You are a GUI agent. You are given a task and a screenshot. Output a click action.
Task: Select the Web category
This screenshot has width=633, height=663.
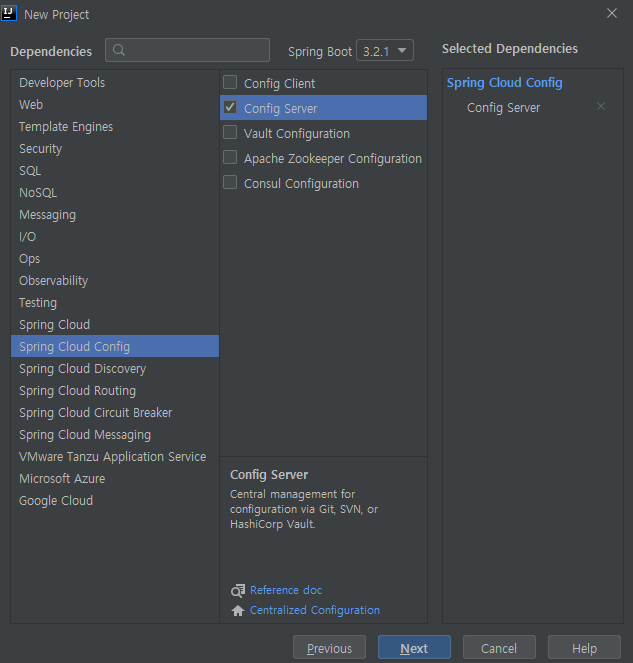(115, 104)
